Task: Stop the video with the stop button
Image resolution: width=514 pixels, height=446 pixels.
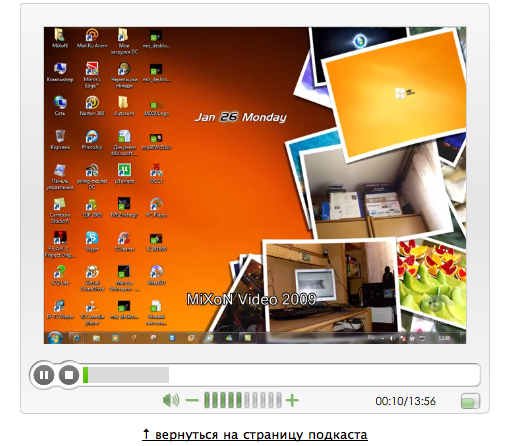Action: click(69, 375)
